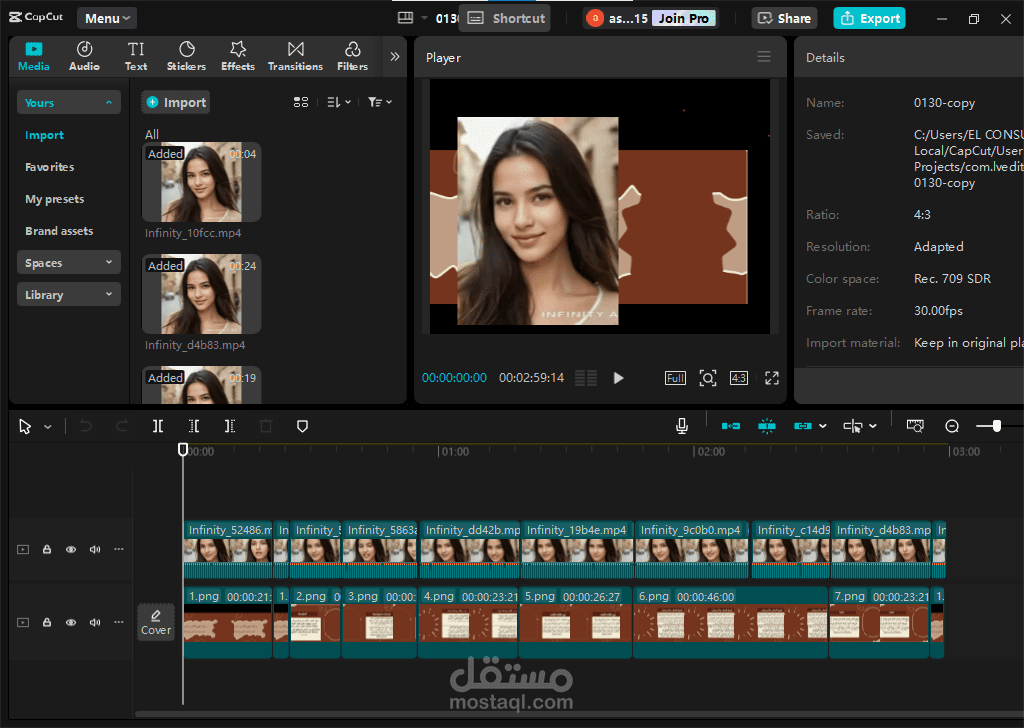The height and width of the screenshot is (728, 1024).
Task: Click the Undo arrow in timeline toolbar
Action: [x=86, y=426]
